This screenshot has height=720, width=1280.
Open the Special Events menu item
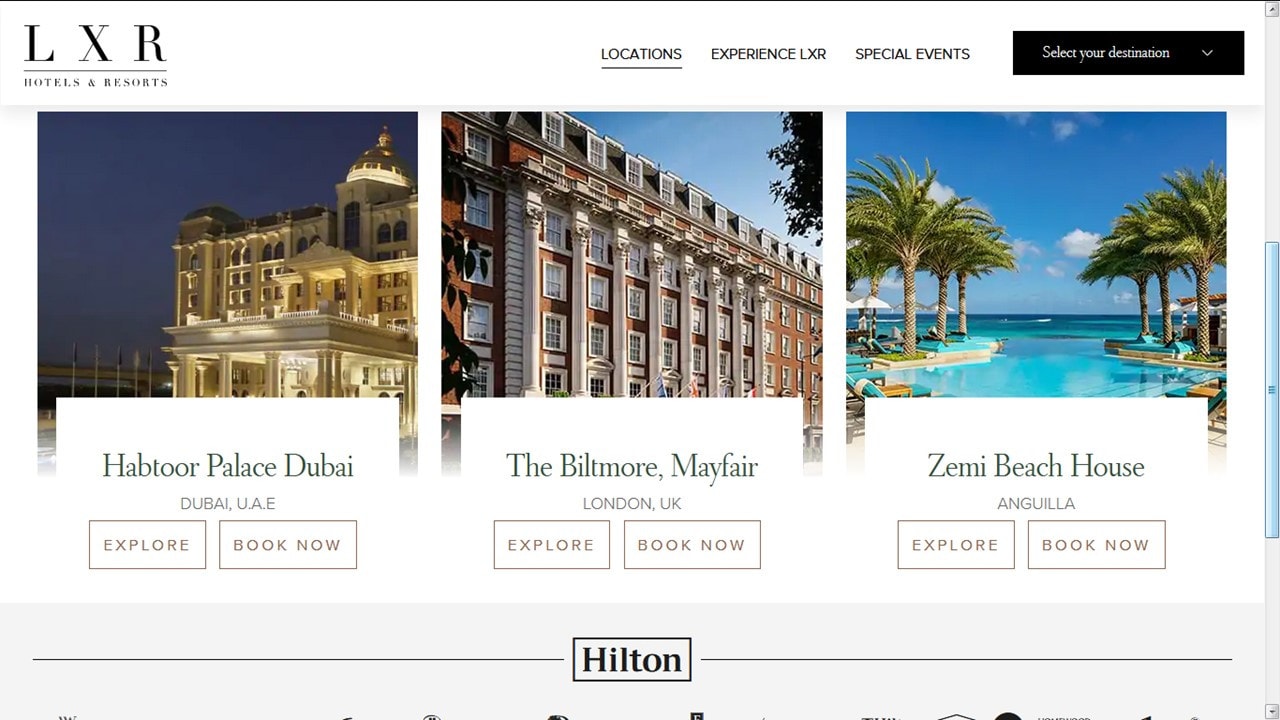[x=912, y=54]
